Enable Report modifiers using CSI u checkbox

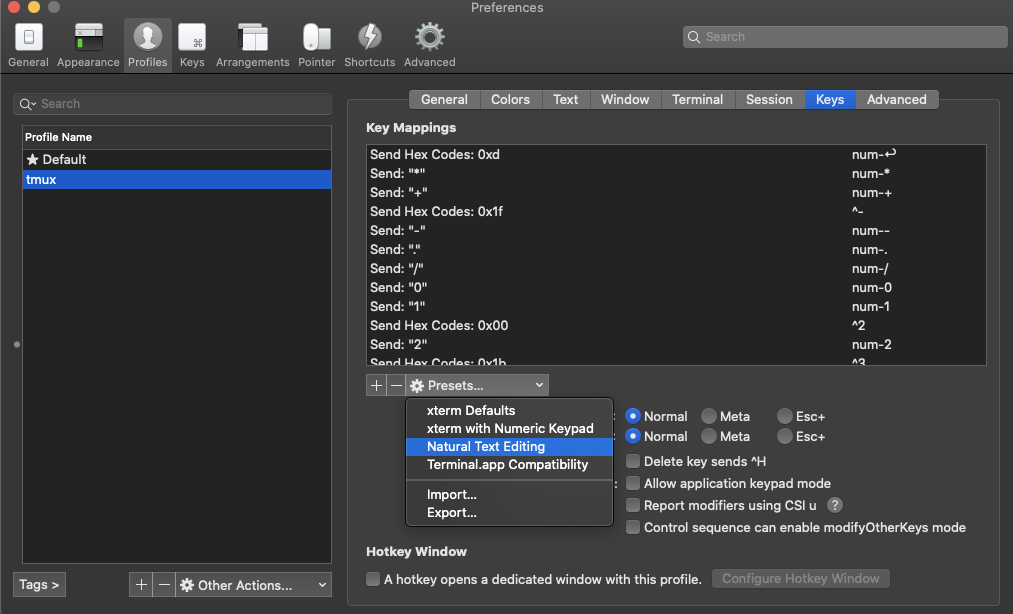(633, 505)
